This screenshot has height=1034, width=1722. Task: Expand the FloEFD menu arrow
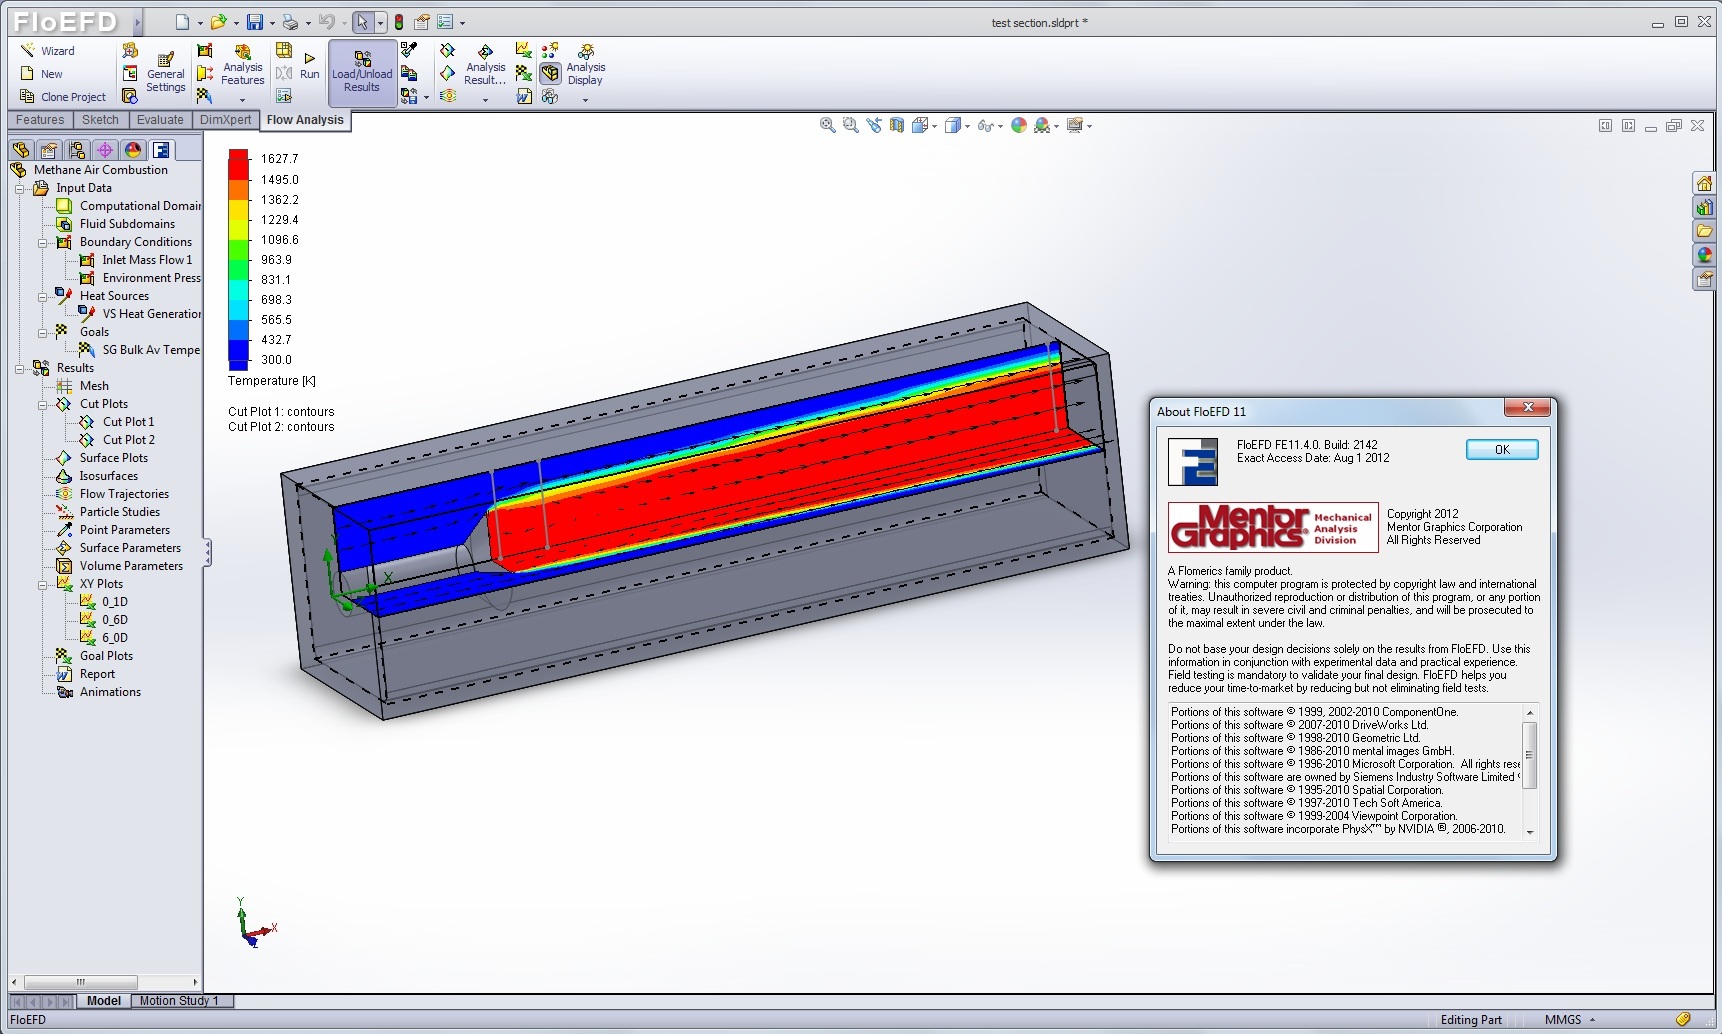(x=137, y=22)
